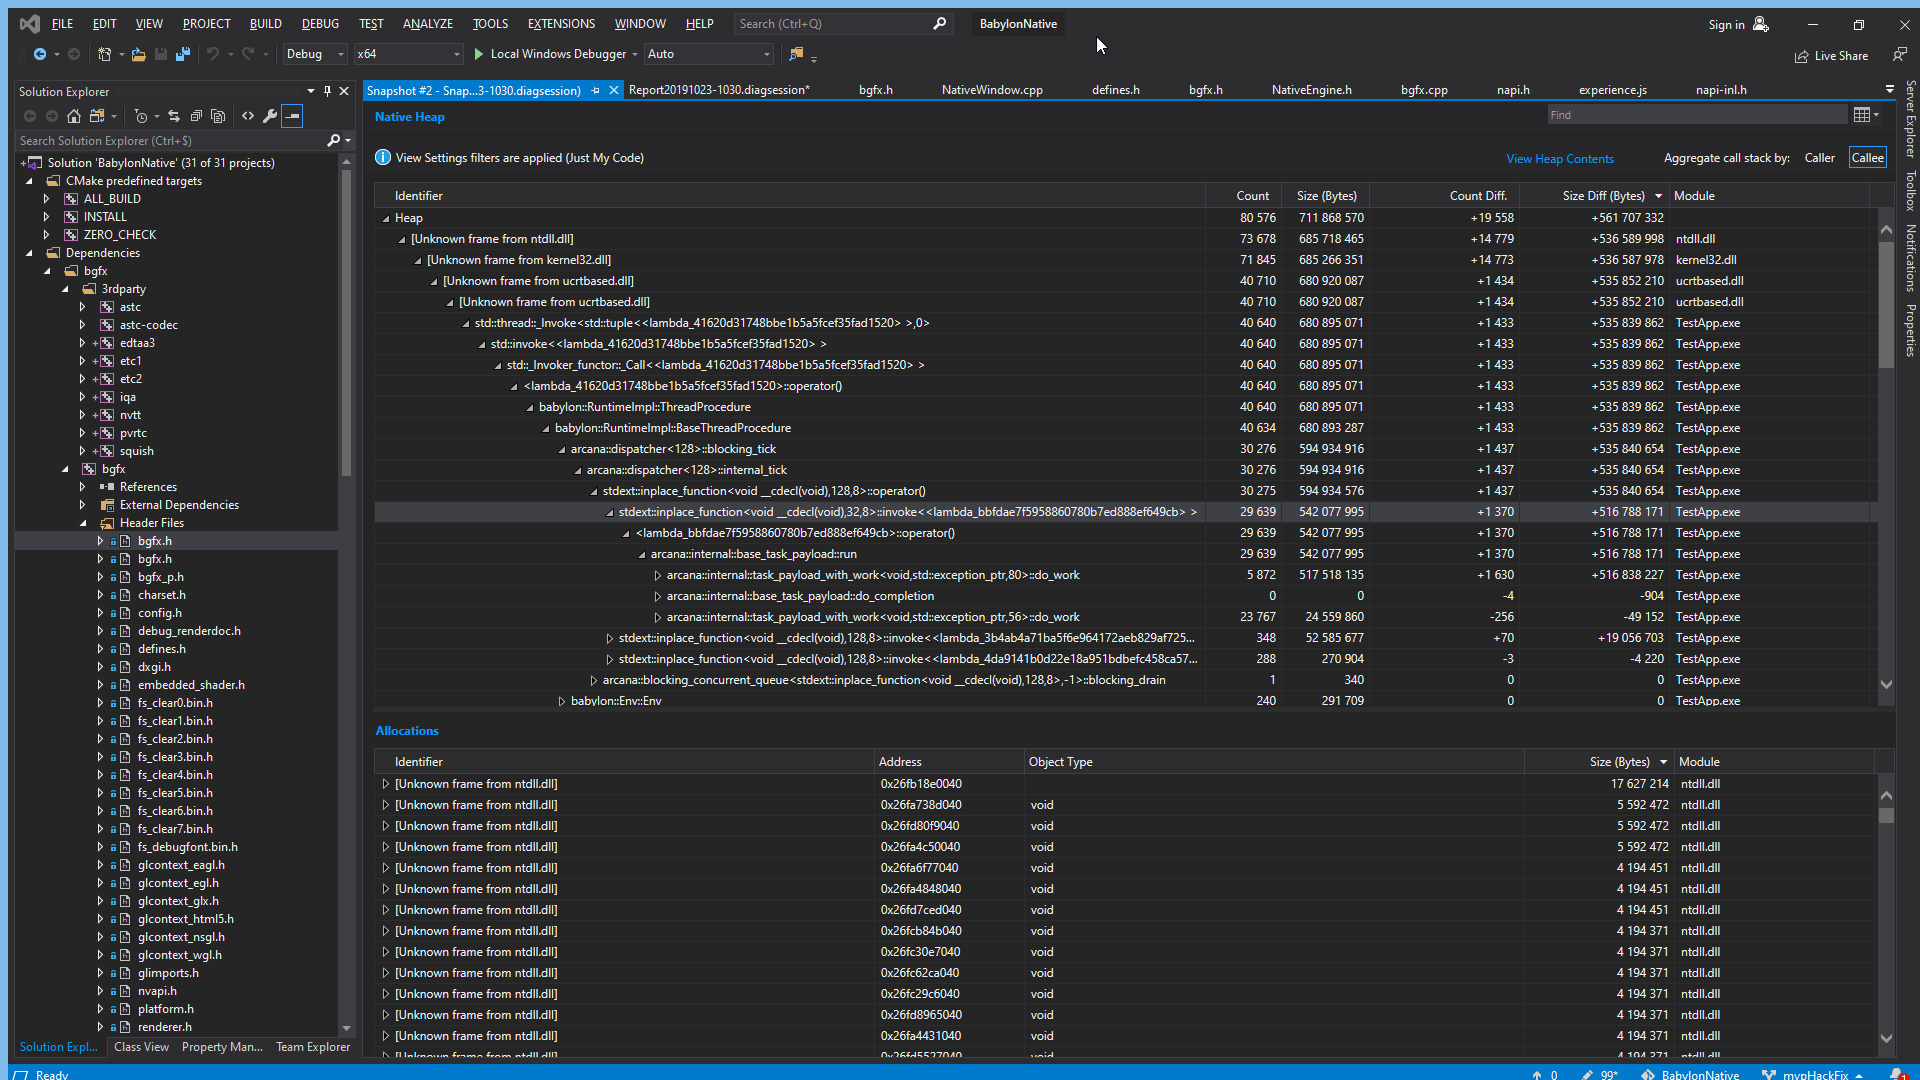Select the Callee aggregation toggle

click(1866, 157)
